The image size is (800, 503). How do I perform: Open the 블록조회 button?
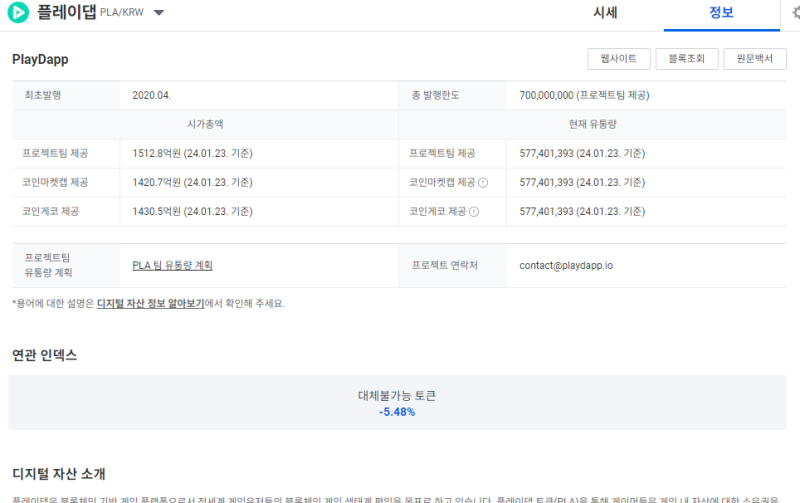point(687,59)
